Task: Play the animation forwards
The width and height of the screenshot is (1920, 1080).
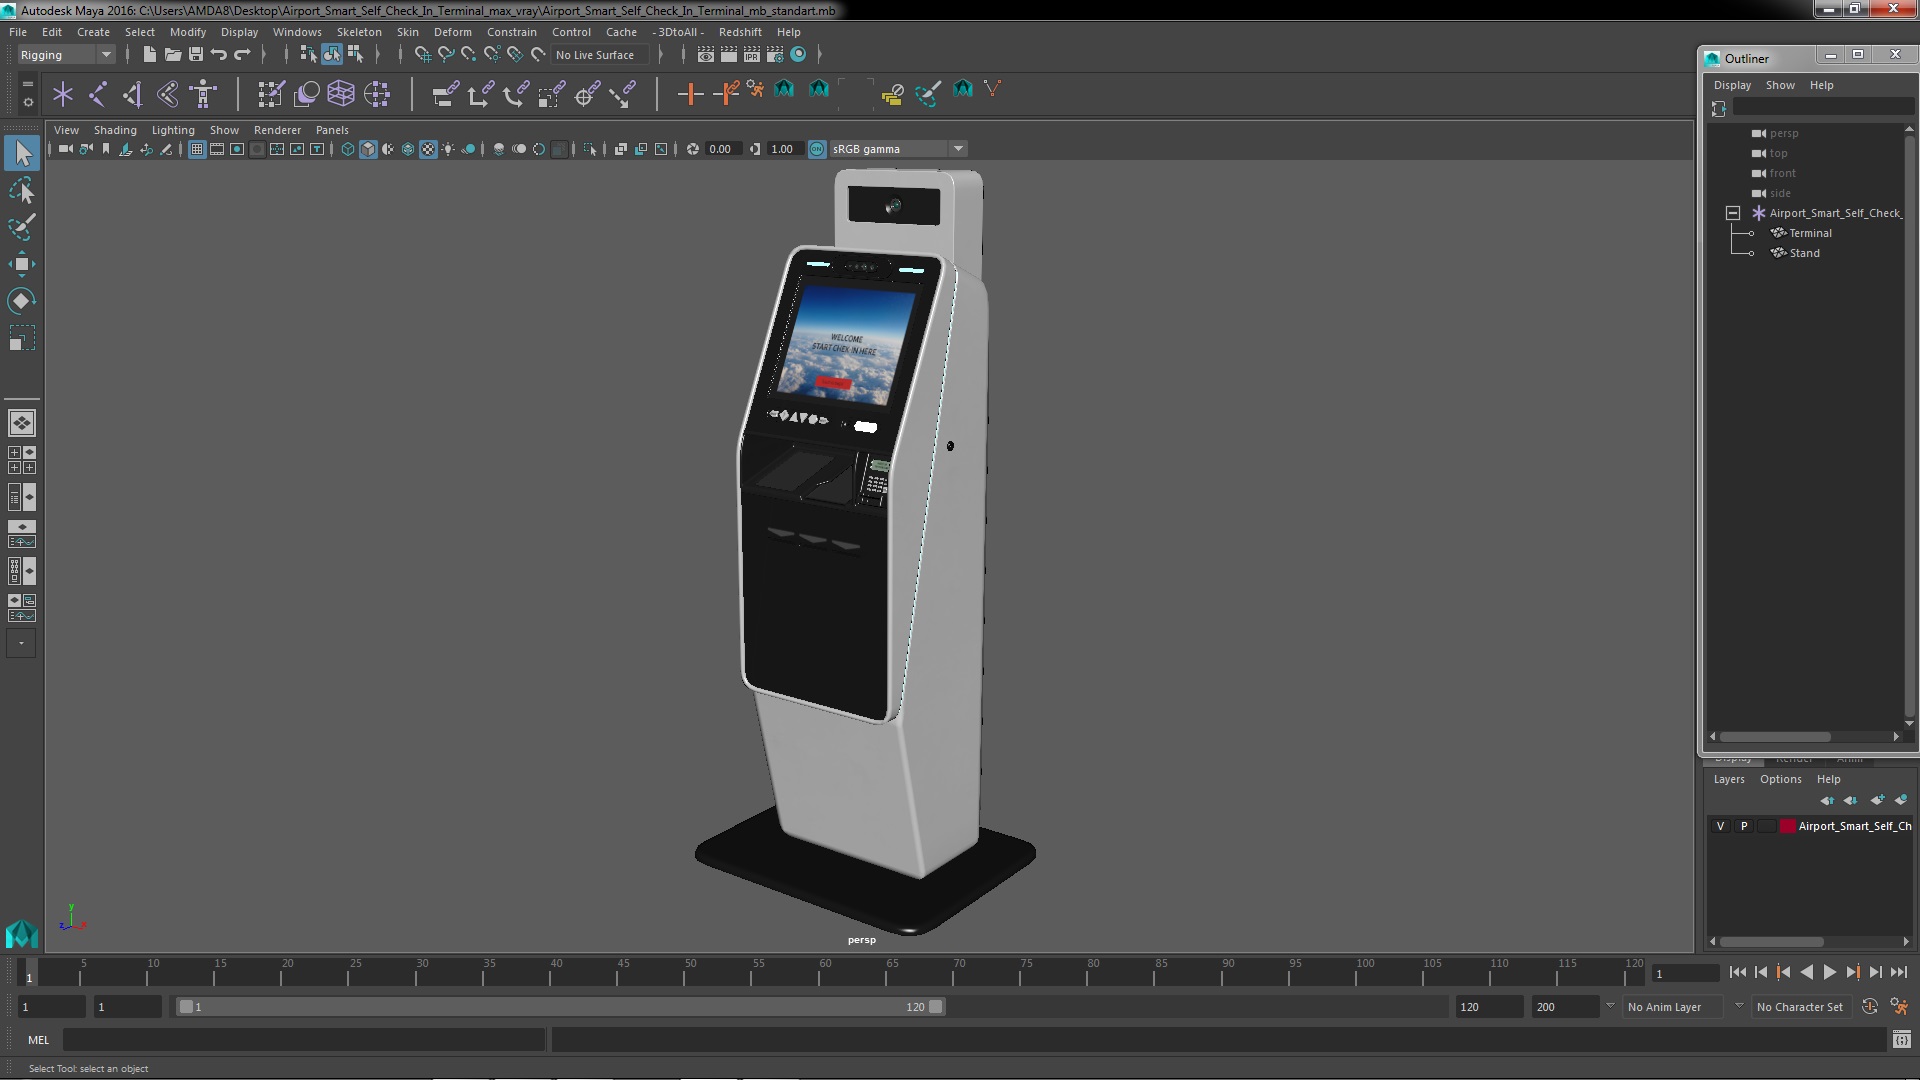Action: tap(1829, 972)
